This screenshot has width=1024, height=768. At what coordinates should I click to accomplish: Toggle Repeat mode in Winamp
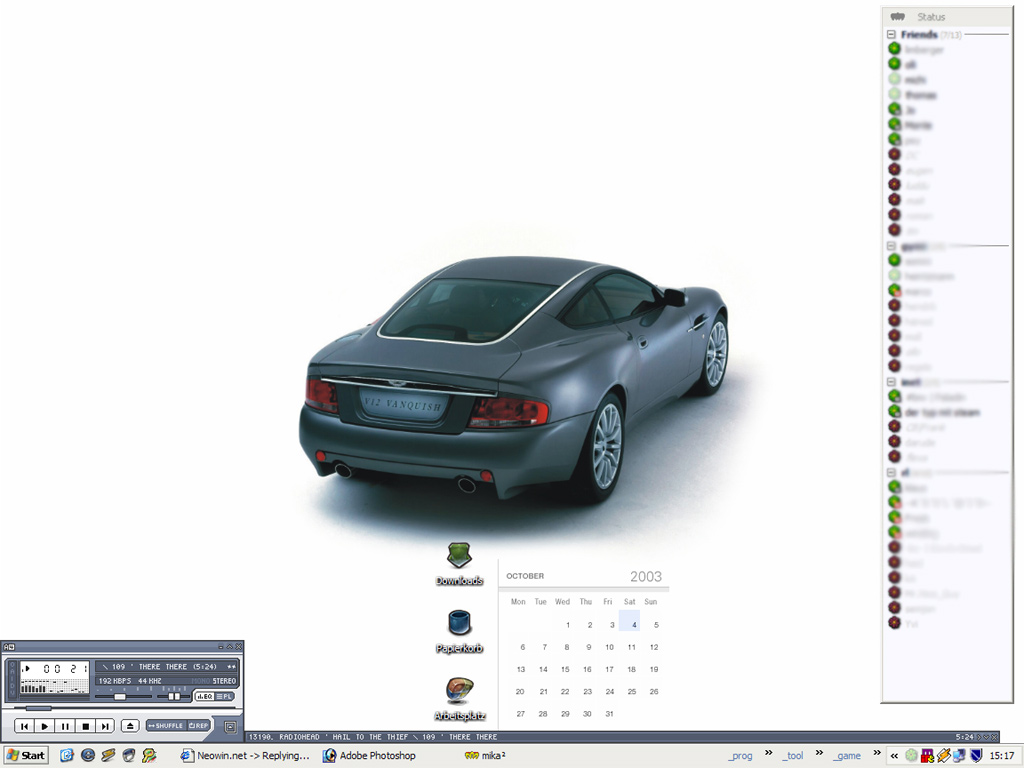200,726
